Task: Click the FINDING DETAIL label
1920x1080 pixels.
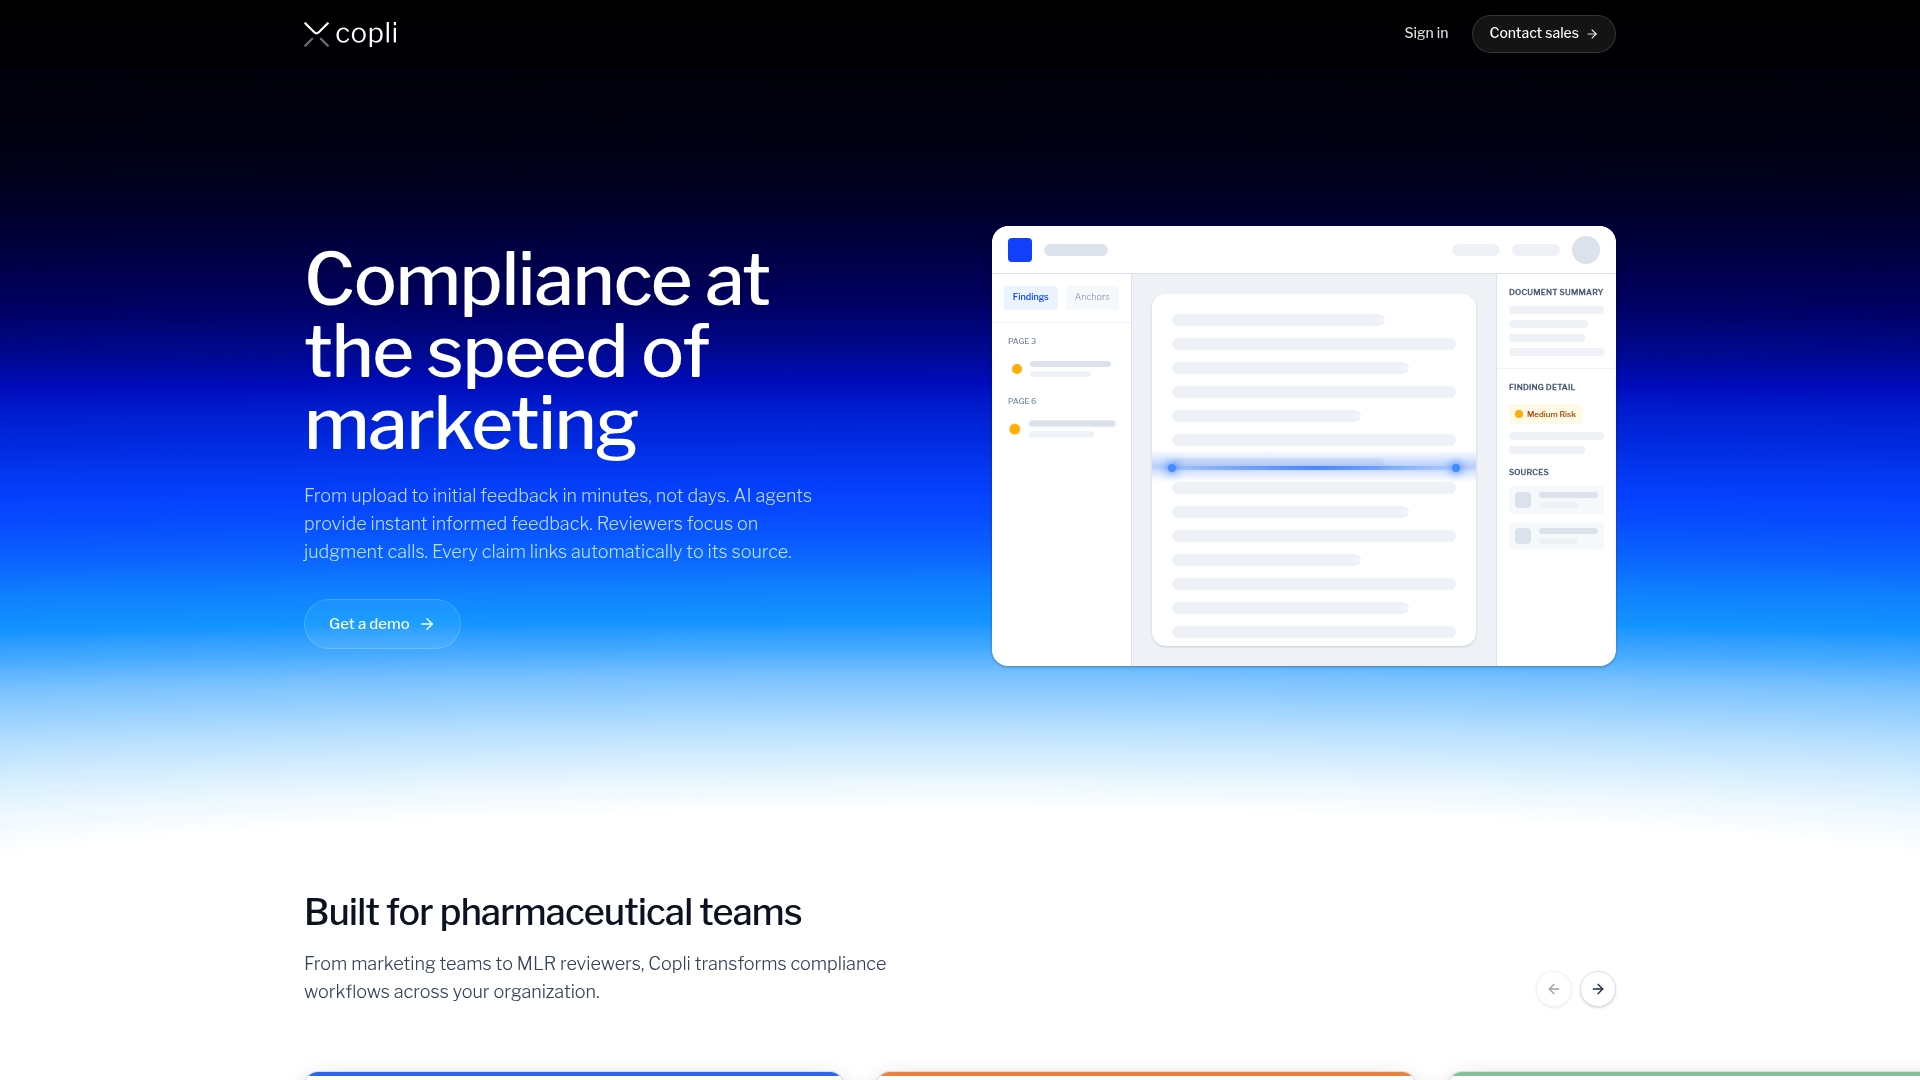Action: 1542,387
